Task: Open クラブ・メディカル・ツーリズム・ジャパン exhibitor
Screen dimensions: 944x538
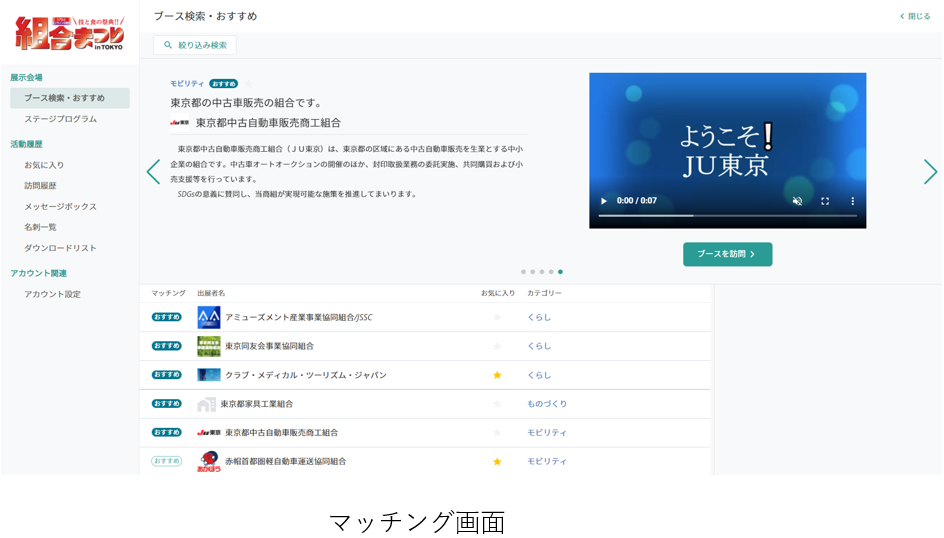Action: [x=306, y=375]
